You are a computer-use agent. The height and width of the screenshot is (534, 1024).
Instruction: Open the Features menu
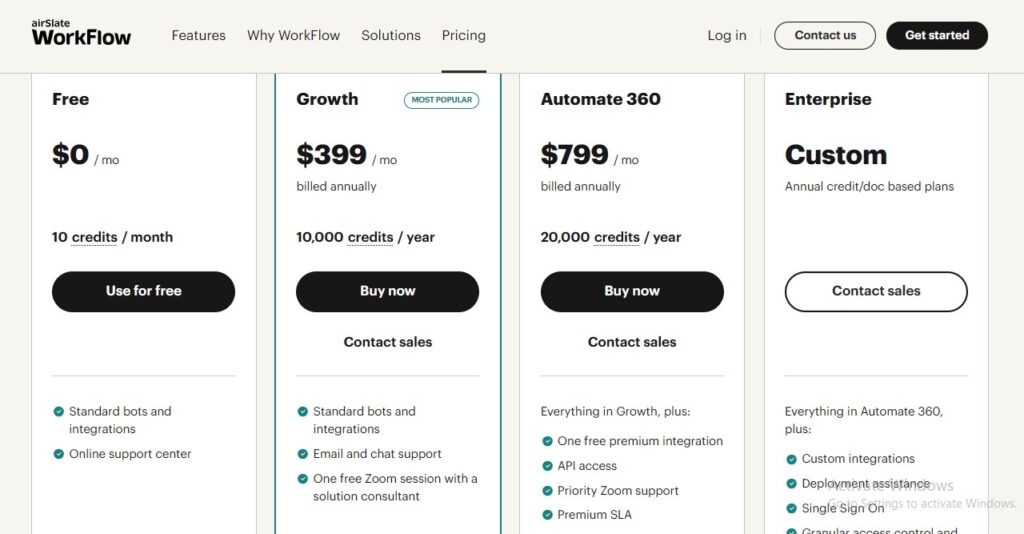click(x=198, y=35)
